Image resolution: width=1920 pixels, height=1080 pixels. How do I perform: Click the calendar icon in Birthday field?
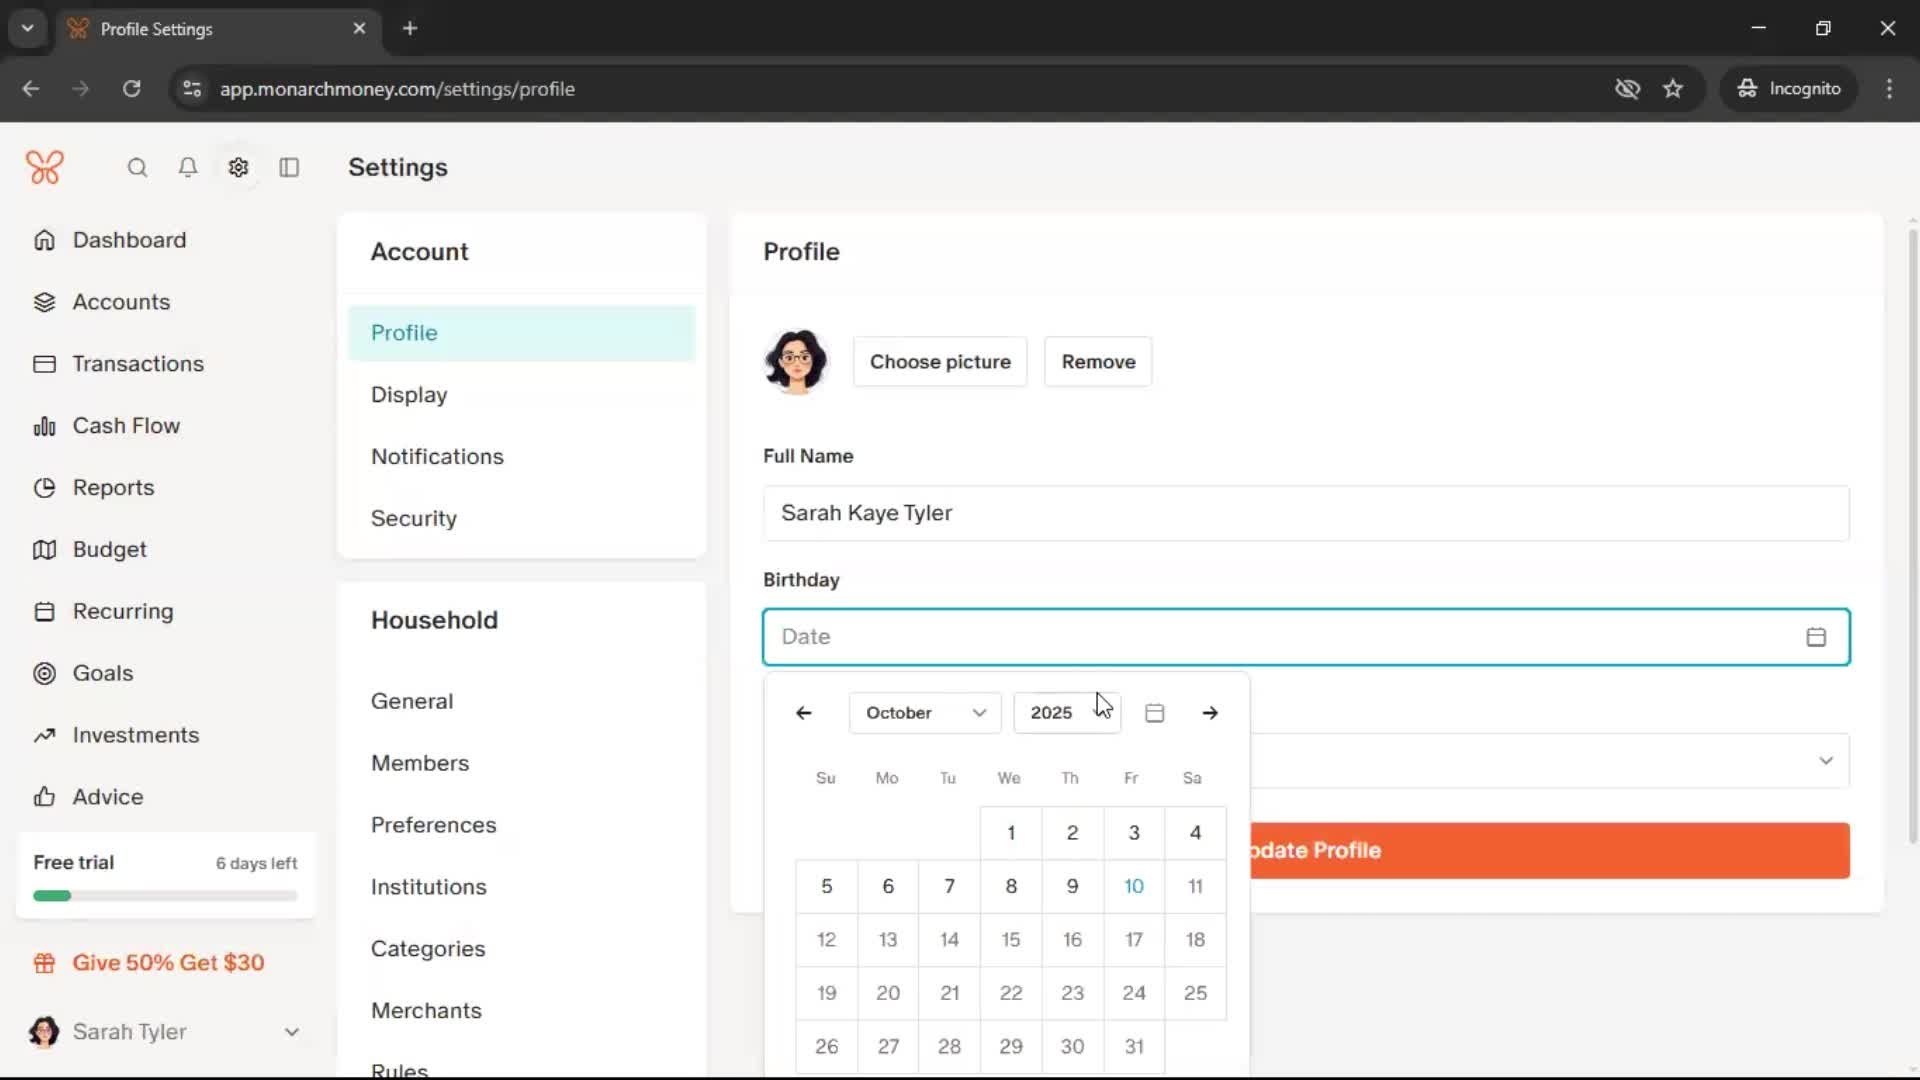[x=1816, y=637]
